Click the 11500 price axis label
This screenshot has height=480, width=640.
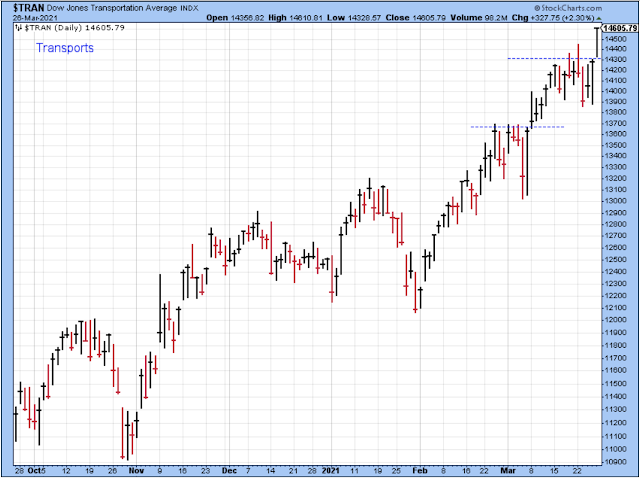pyautogui.click(x=614, y=384)
